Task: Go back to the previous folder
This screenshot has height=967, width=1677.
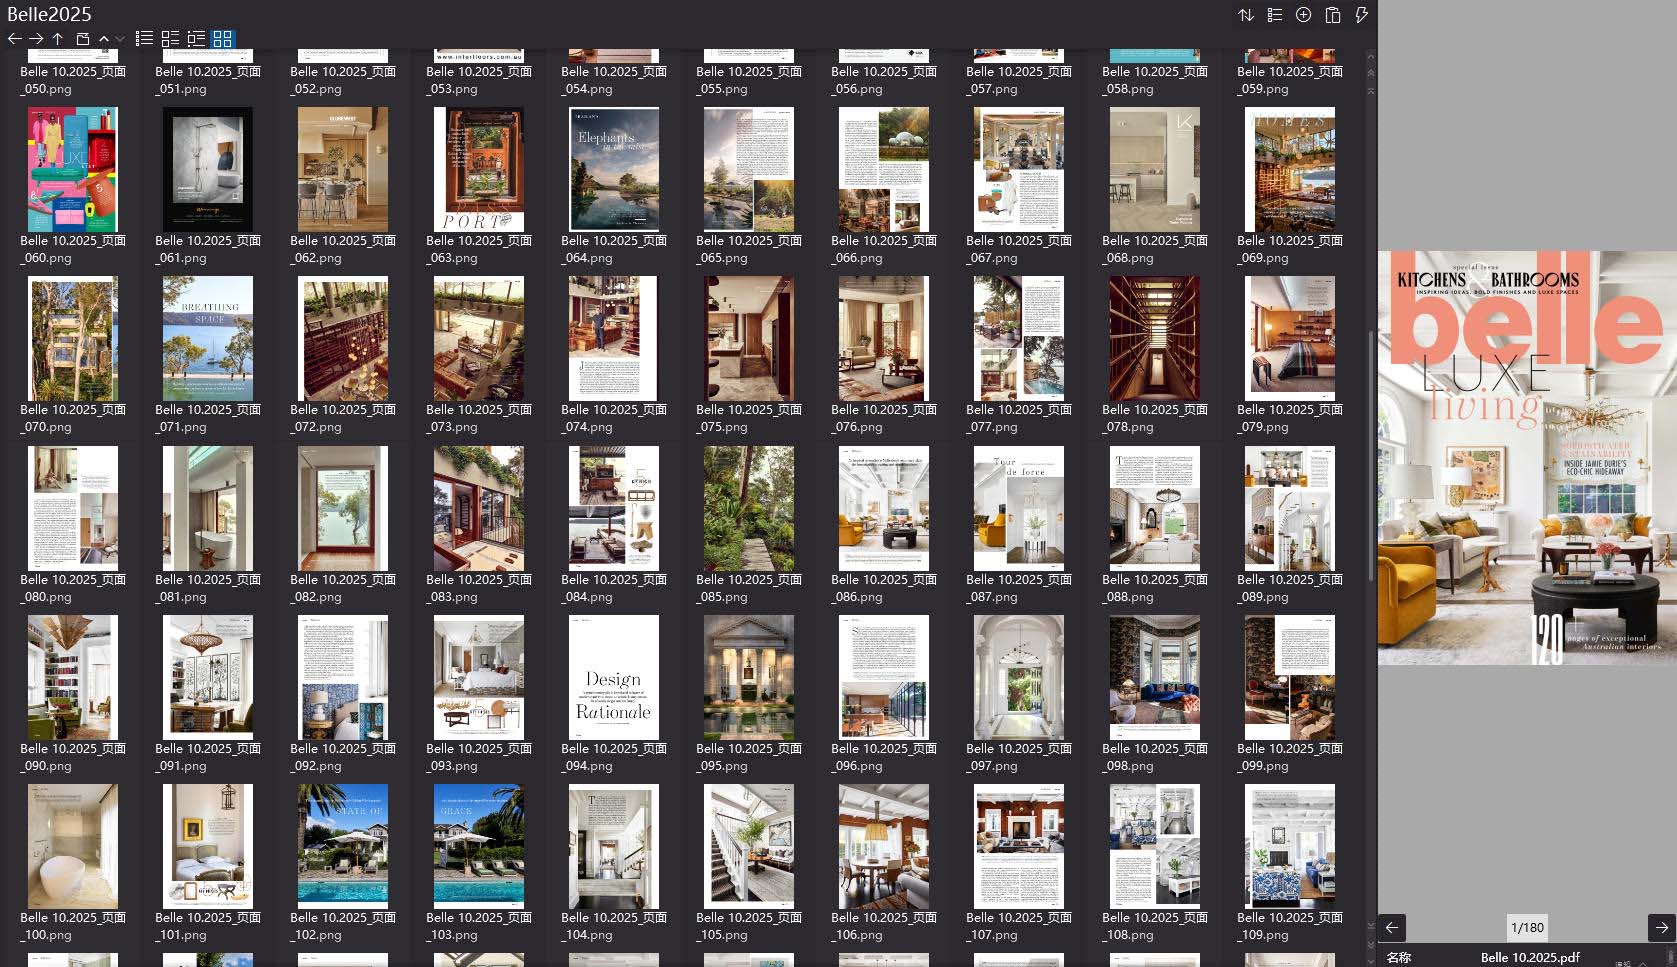Action: 14,39
